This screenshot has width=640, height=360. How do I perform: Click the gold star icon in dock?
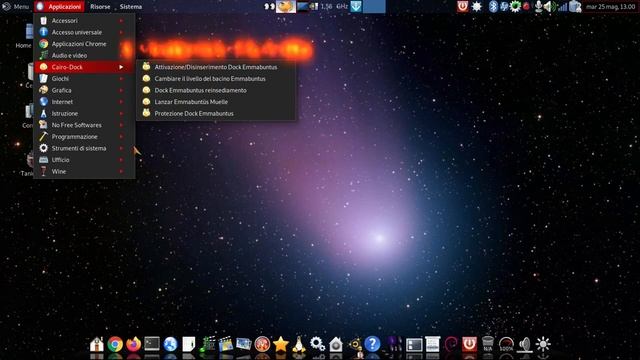[x=281, y=344]
